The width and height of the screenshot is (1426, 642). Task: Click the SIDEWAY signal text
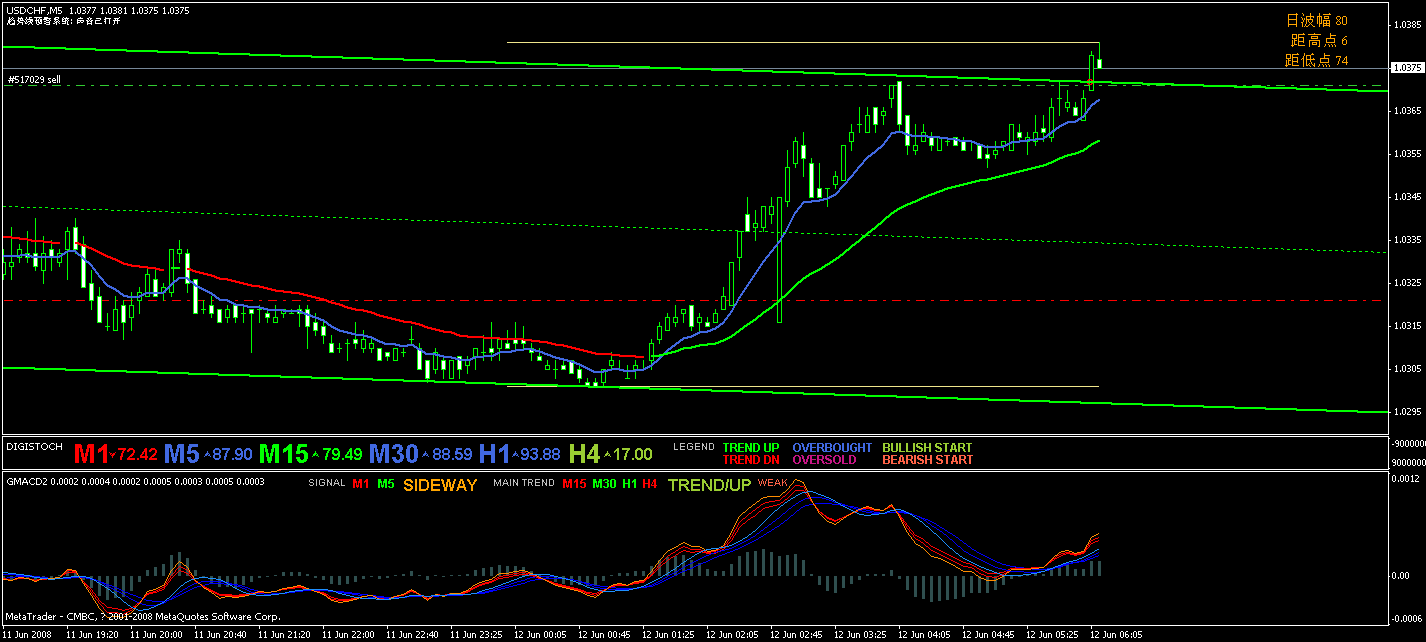[x=440, y=484]
